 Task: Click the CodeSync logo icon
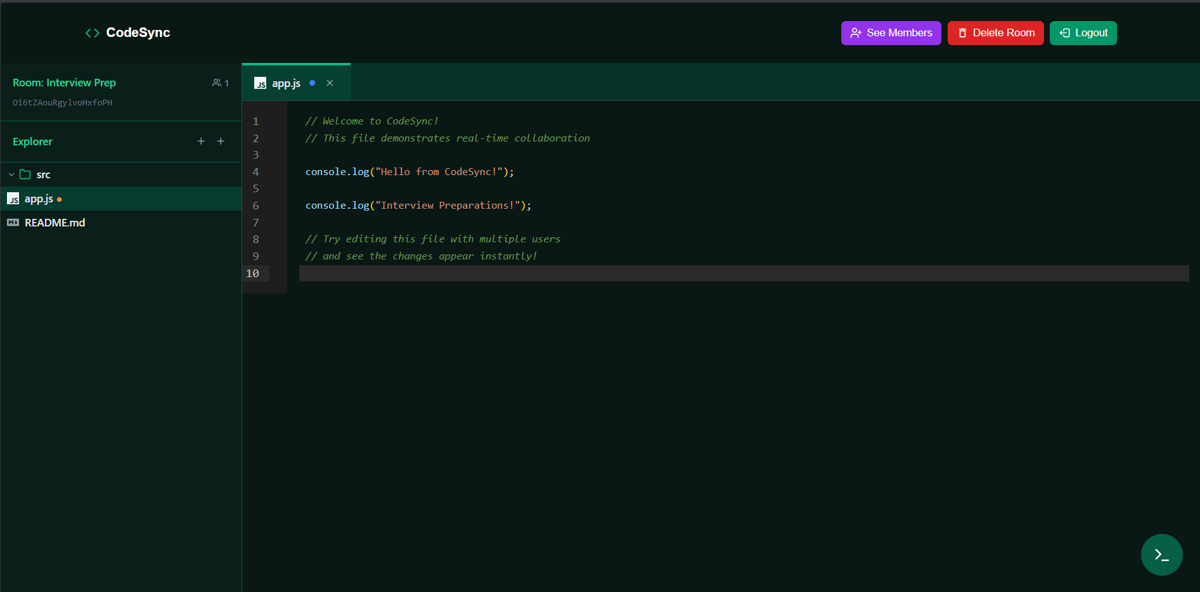pos(92,32)
